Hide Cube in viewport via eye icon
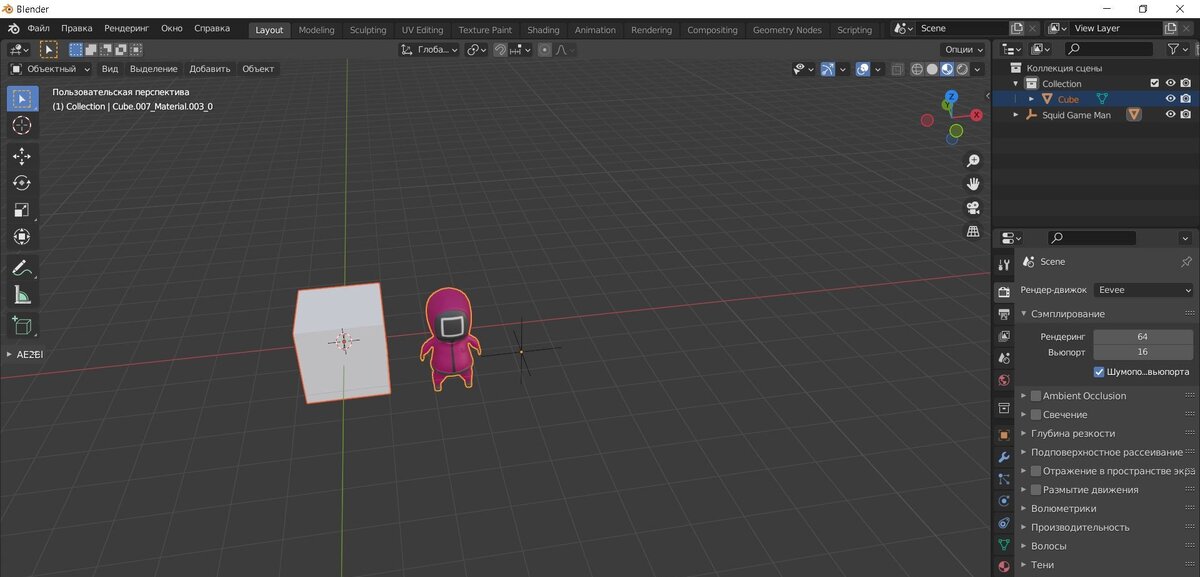This screenshot has height=577, width=1200. pos(1170,99)
